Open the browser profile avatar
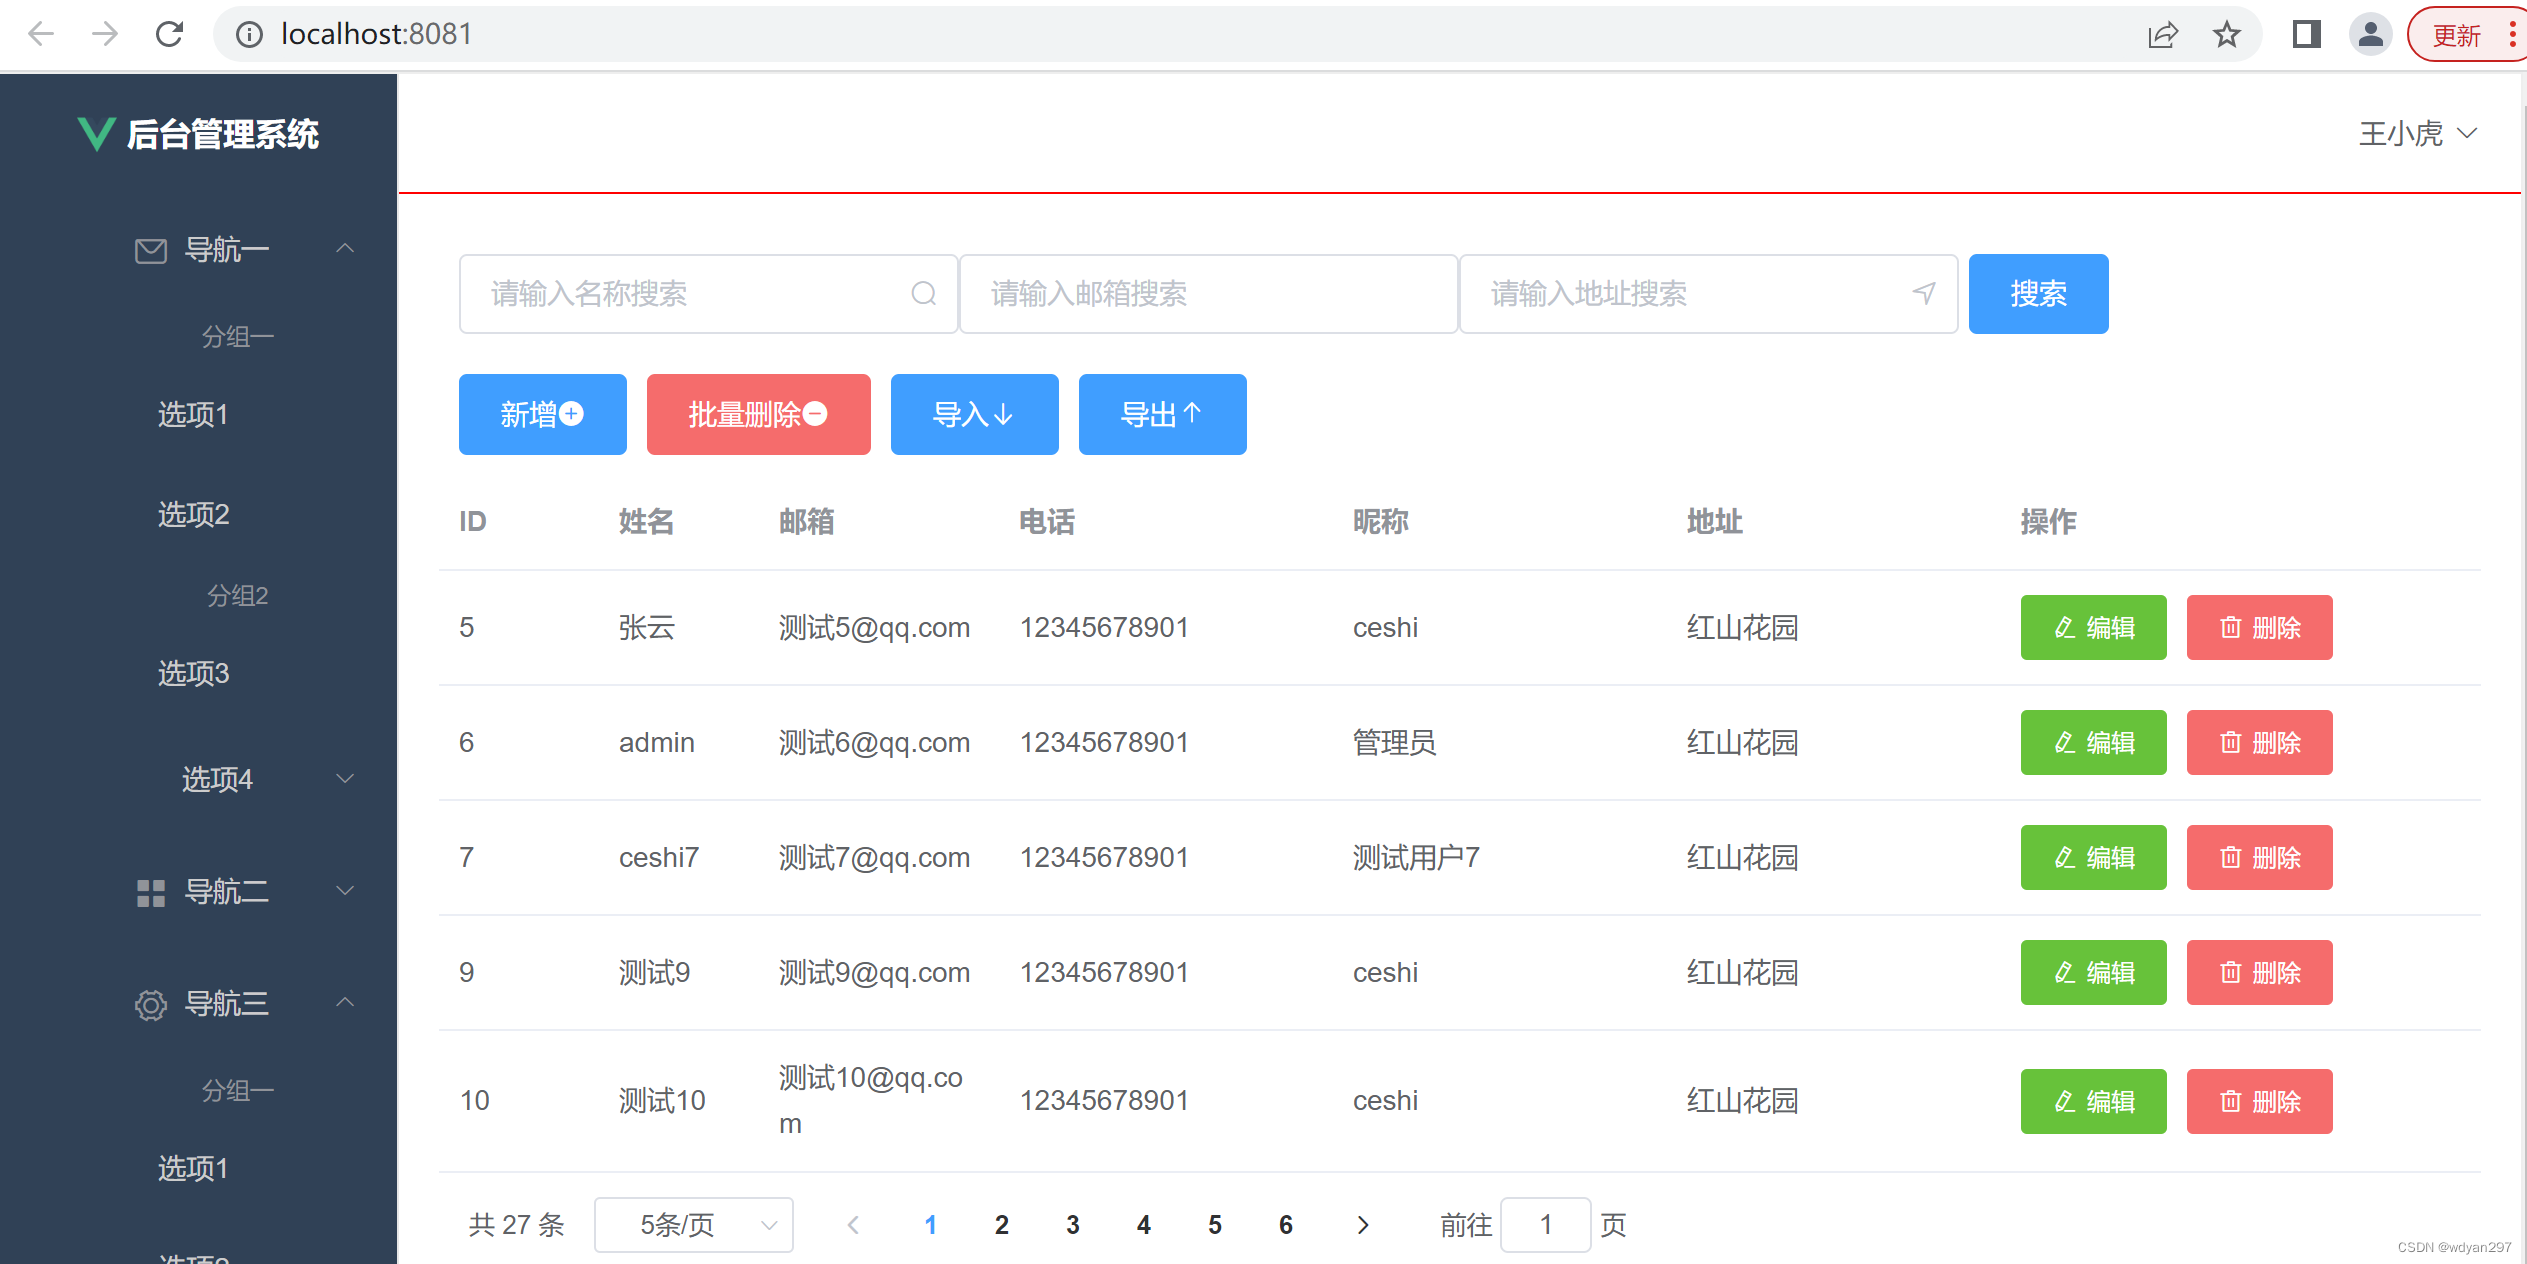Viewport: 2527px width, 1264px height. coord(2370,35)
